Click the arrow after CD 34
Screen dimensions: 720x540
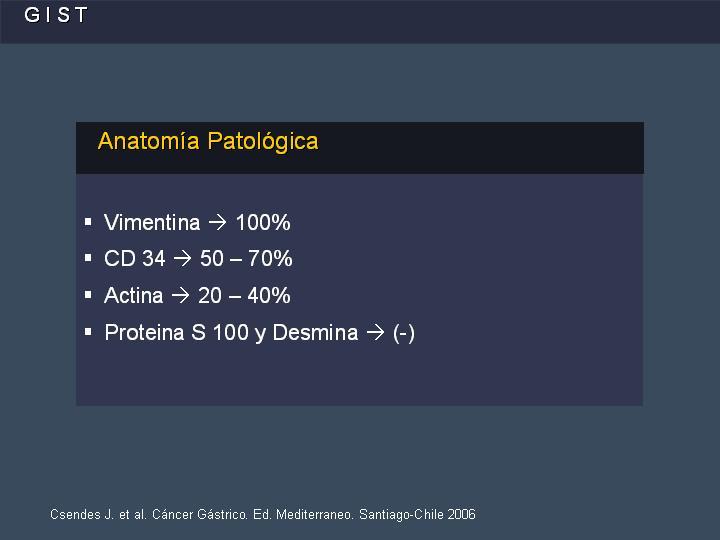pyautogui.click(x=182, y=259)
